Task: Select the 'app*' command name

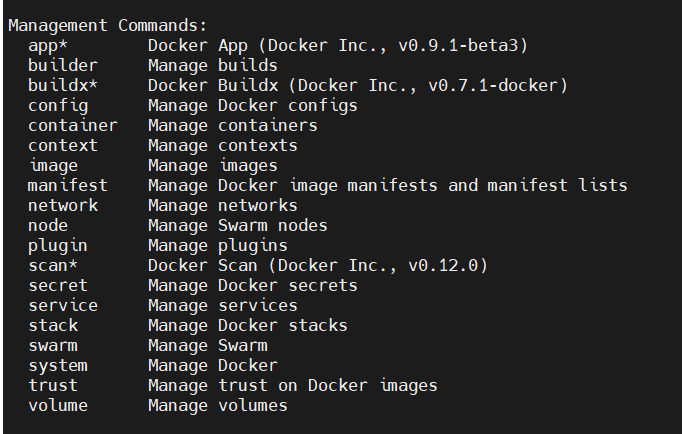Action: click(48, 46)
